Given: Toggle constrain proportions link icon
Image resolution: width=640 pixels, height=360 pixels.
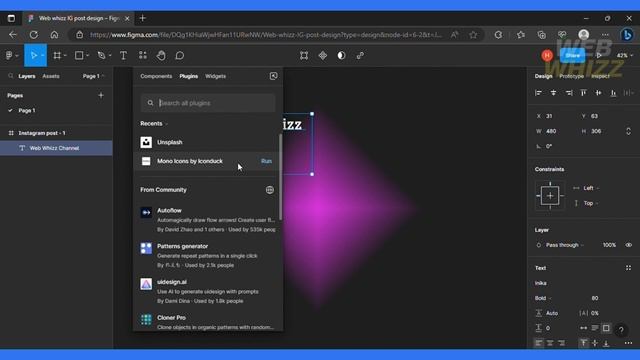Looking at the screenshot, I should (629, 131).
